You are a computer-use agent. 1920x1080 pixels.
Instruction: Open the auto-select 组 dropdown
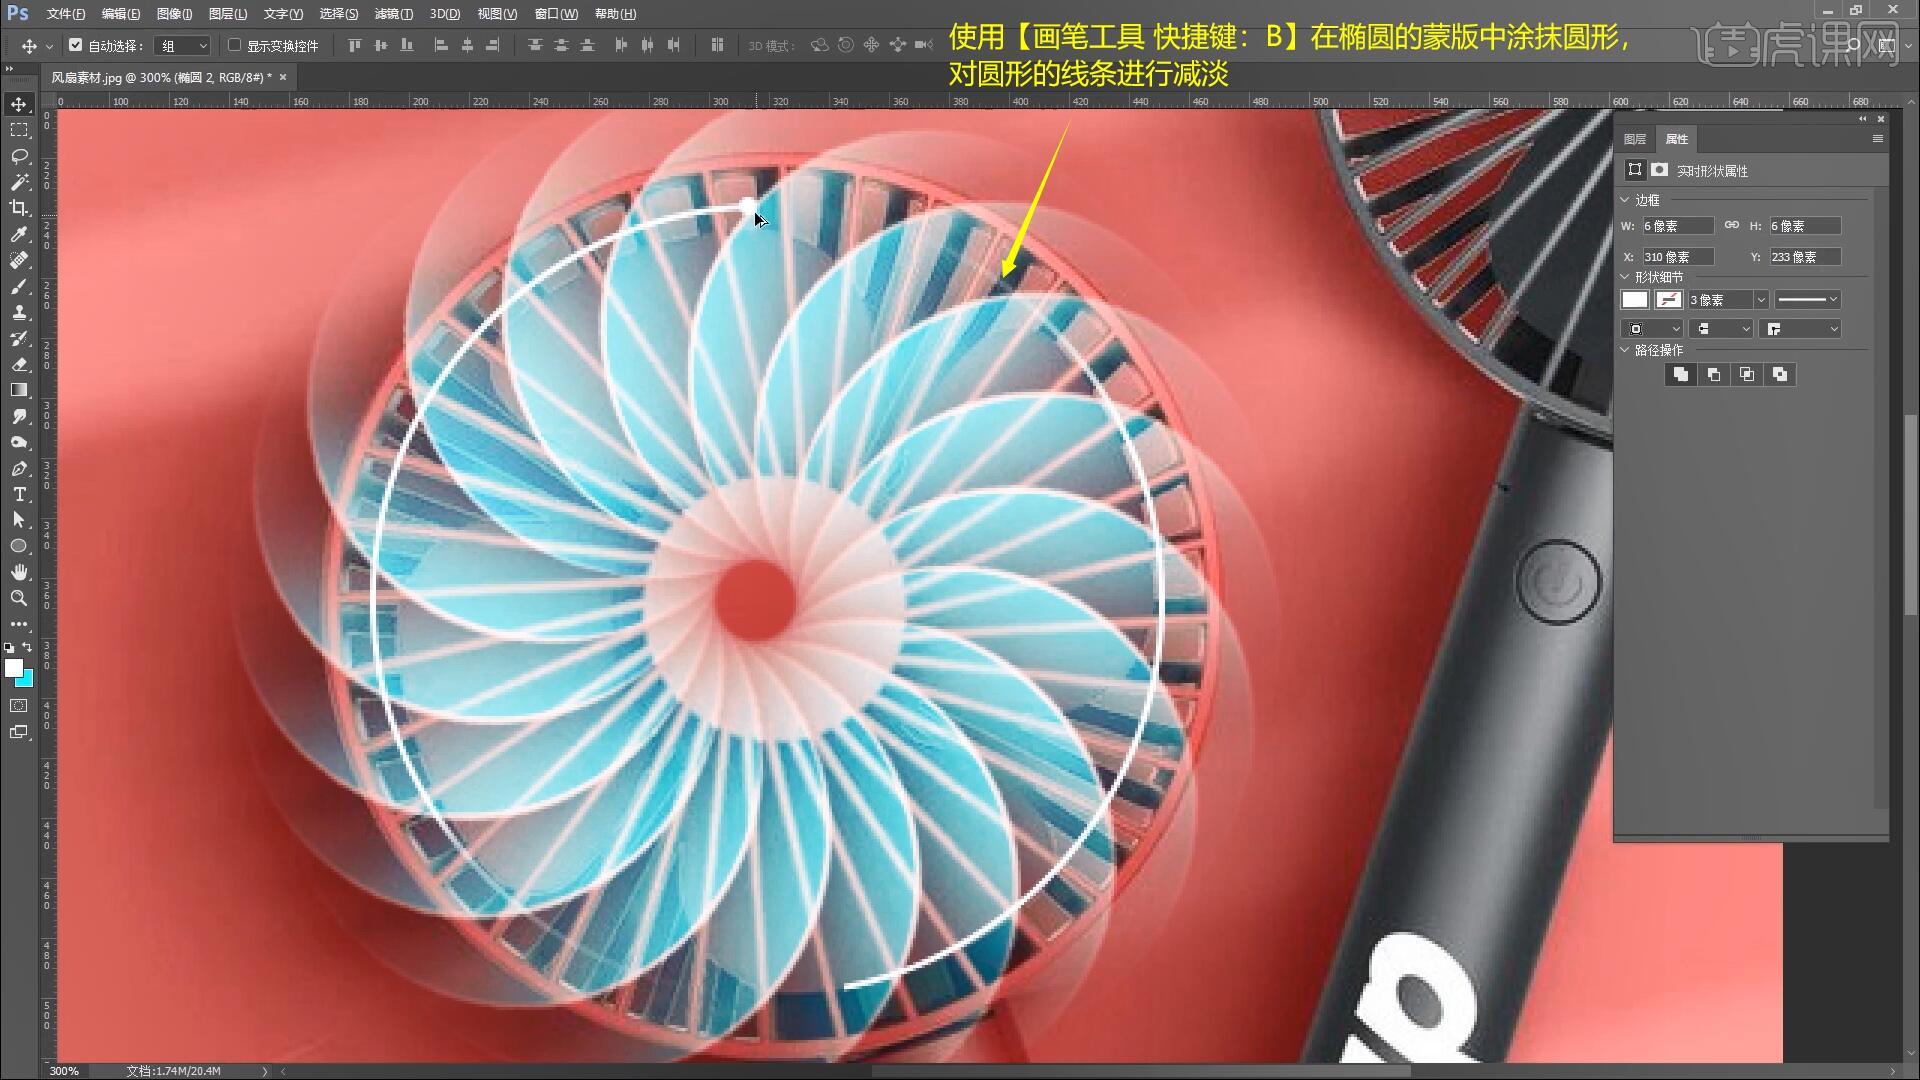click(185, 45)
